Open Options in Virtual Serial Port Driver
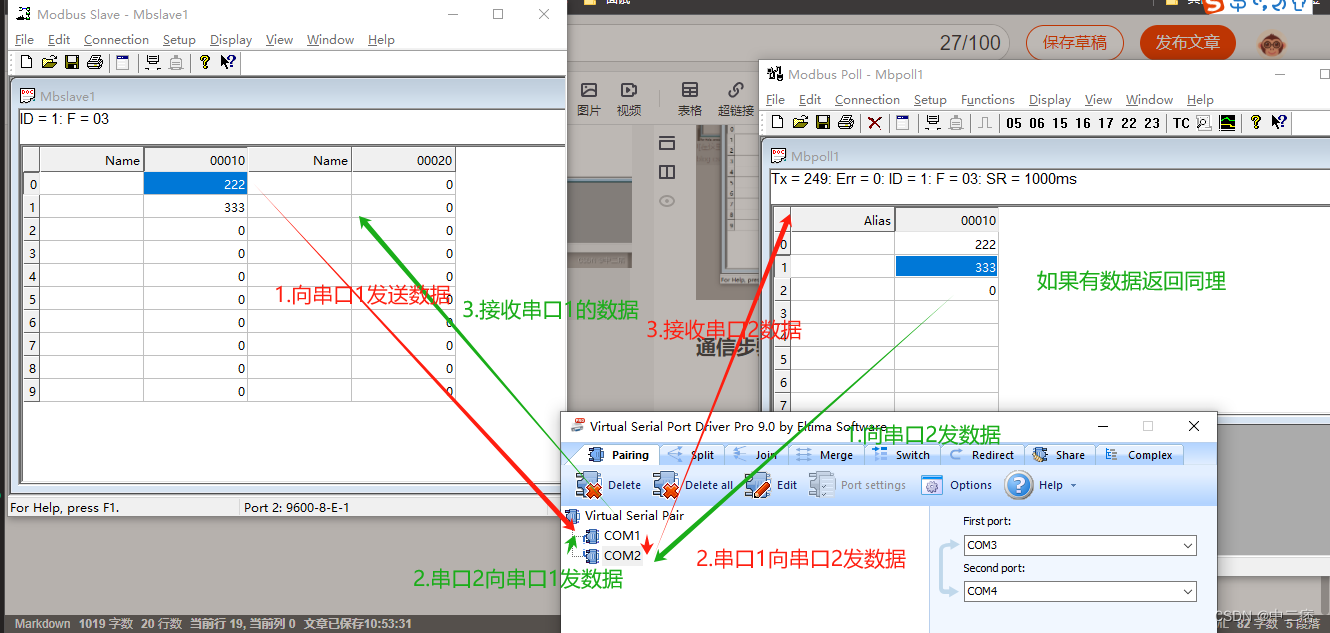 tap(957, 486)
